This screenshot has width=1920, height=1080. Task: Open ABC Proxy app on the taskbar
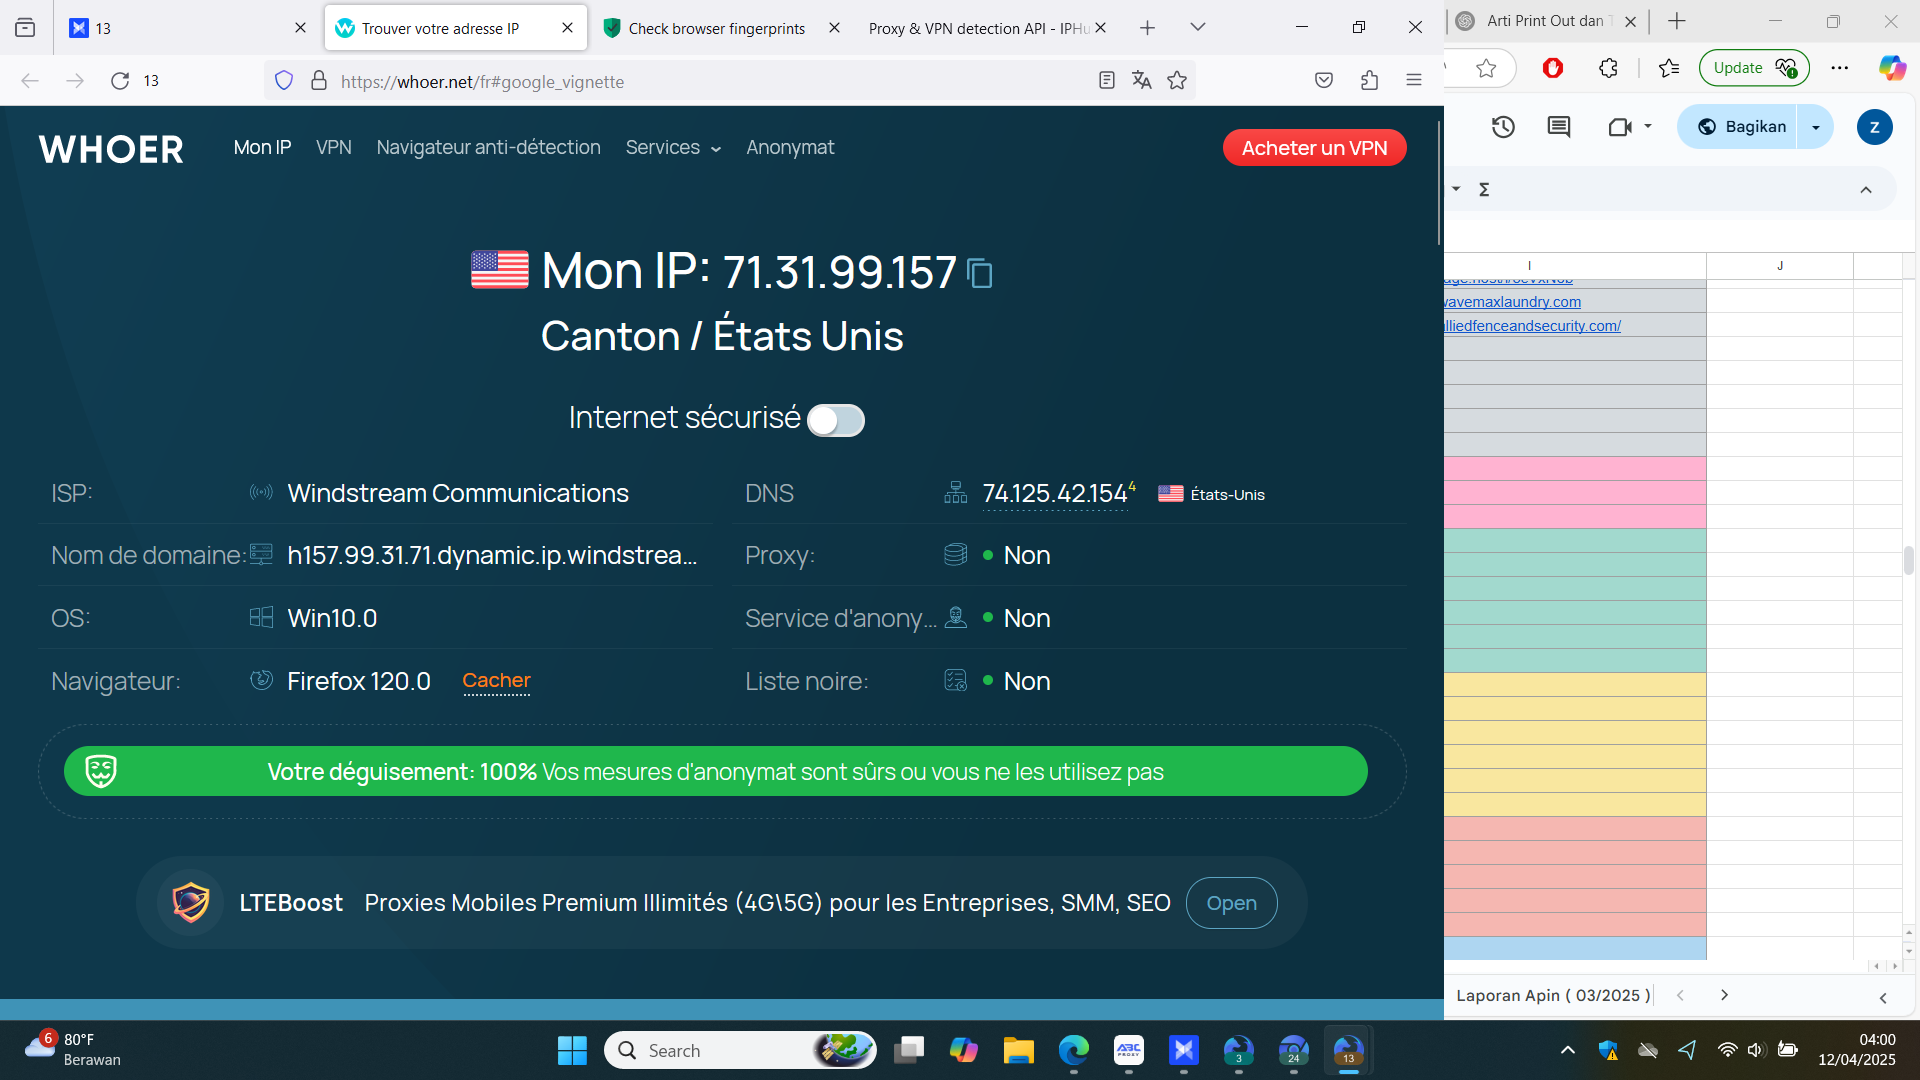tap(1129, 1050)
